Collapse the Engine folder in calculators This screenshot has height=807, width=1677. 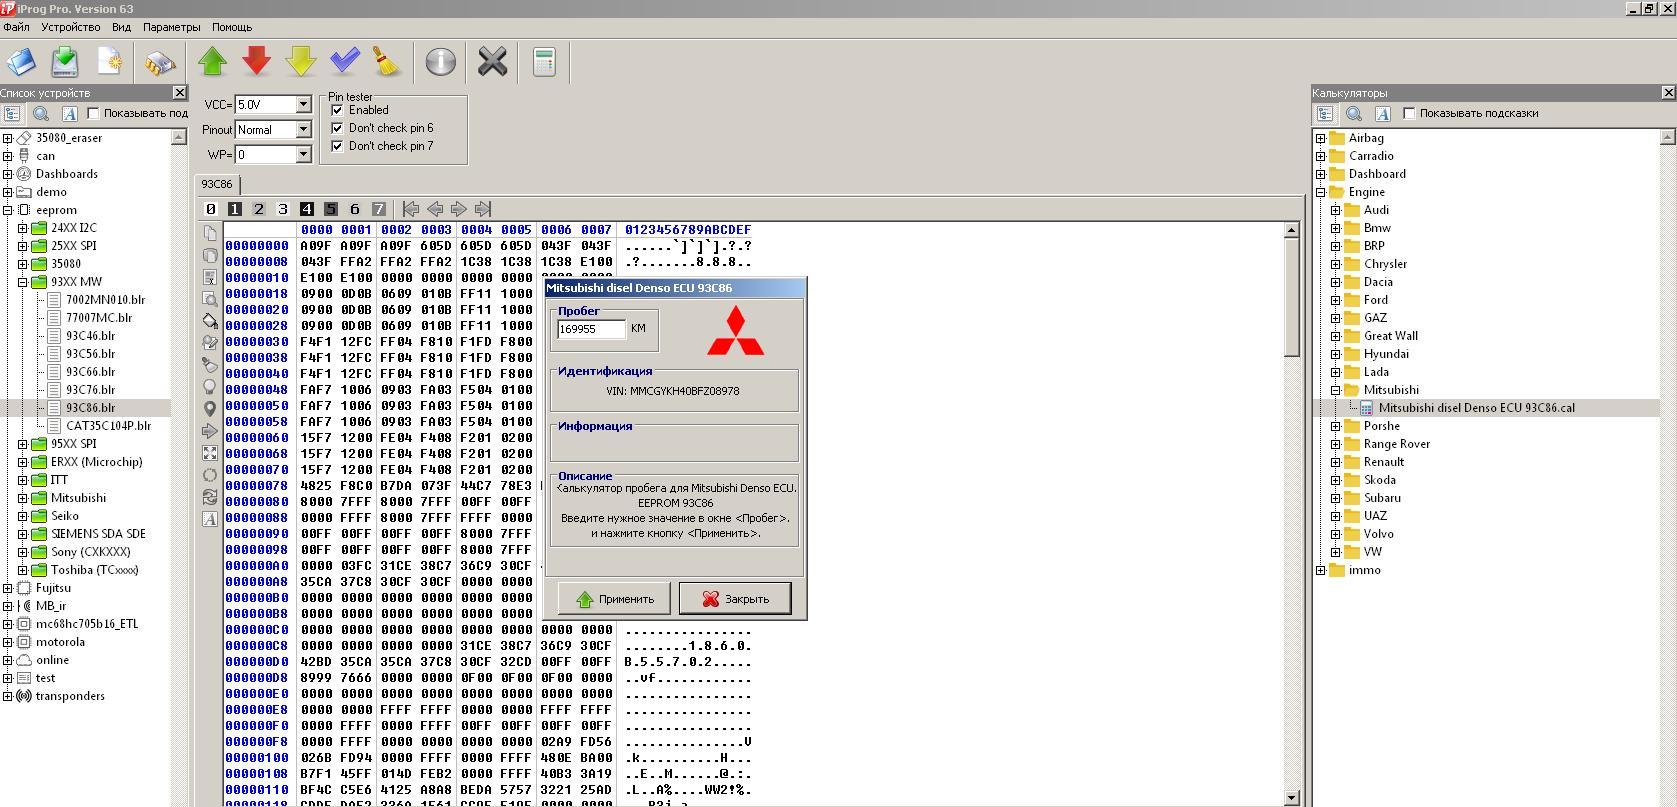[1320, 192]
